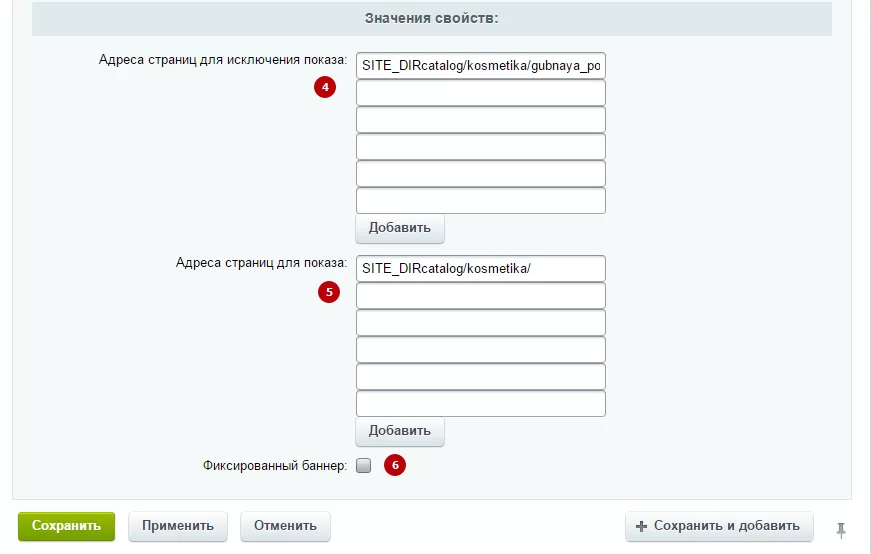Click last empty exclusion address field
Image resolution: width=871 pixels, height=554 pixels.
[x=480, y=201]
